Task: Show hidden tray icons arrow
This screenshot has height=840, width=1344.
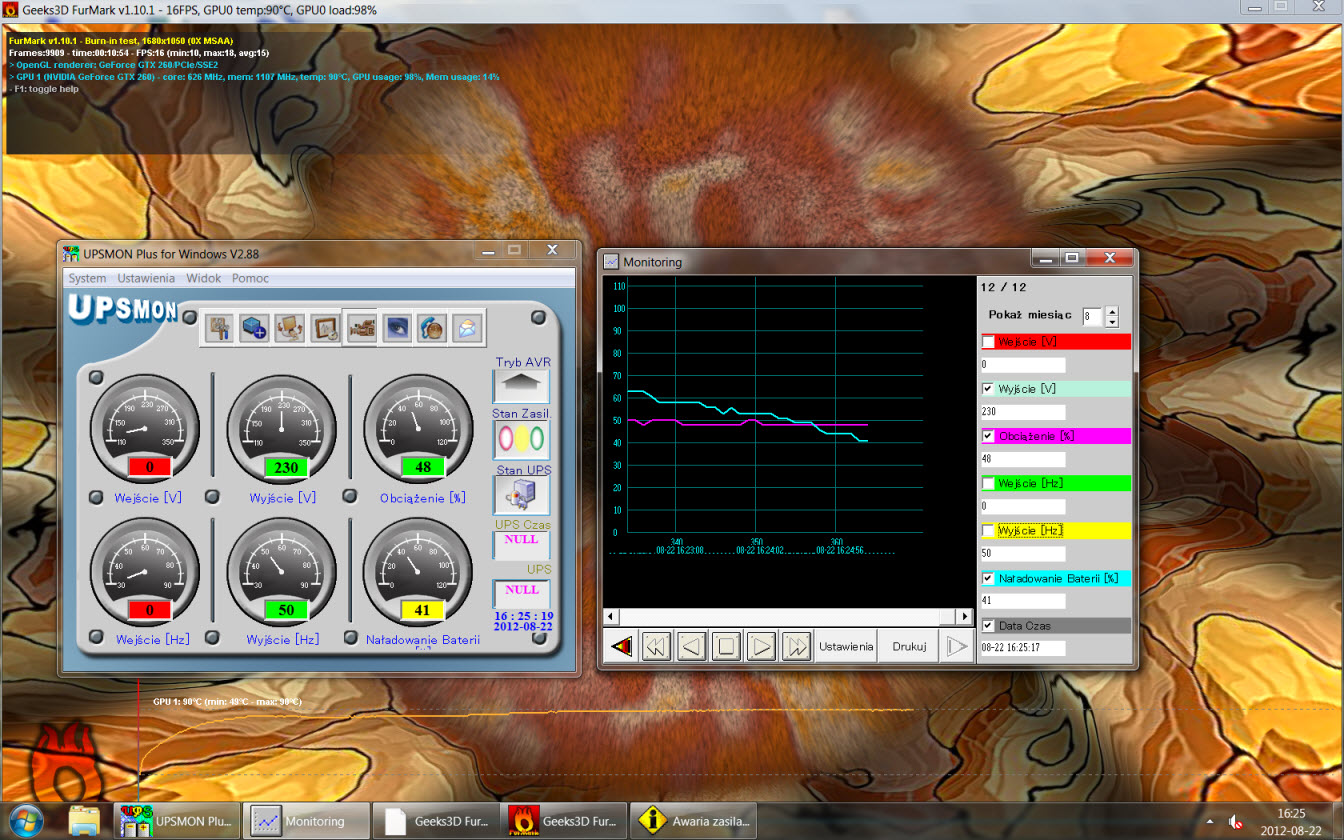Action: coord(1210,821)
